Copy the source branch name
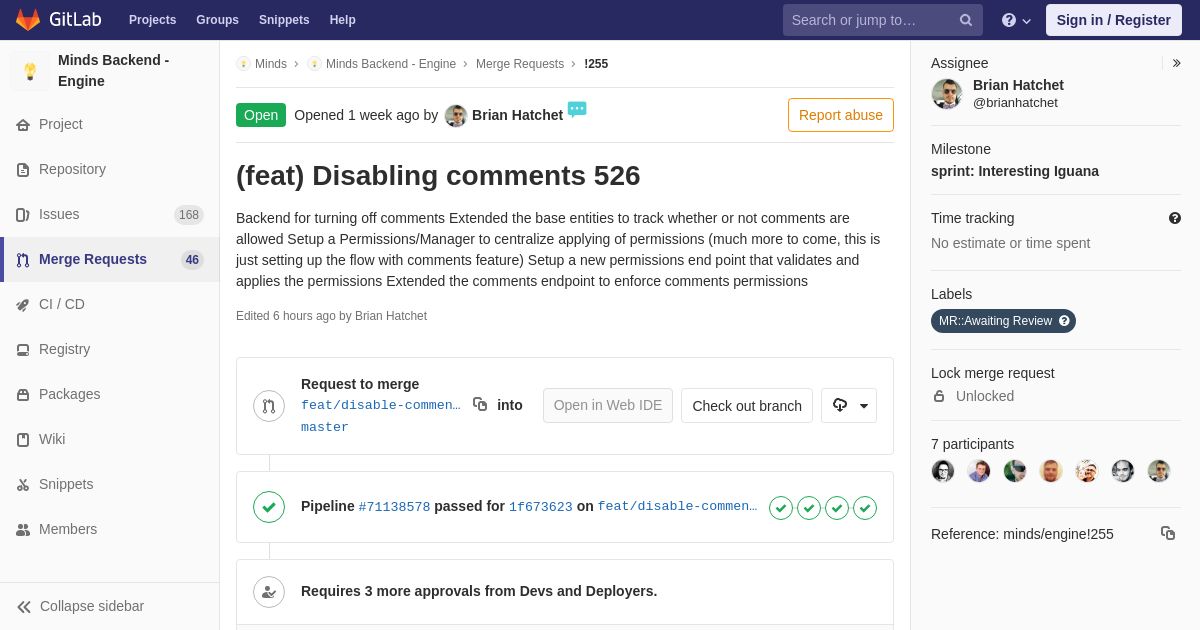The image size is (1200, 630). pos(480,404)
